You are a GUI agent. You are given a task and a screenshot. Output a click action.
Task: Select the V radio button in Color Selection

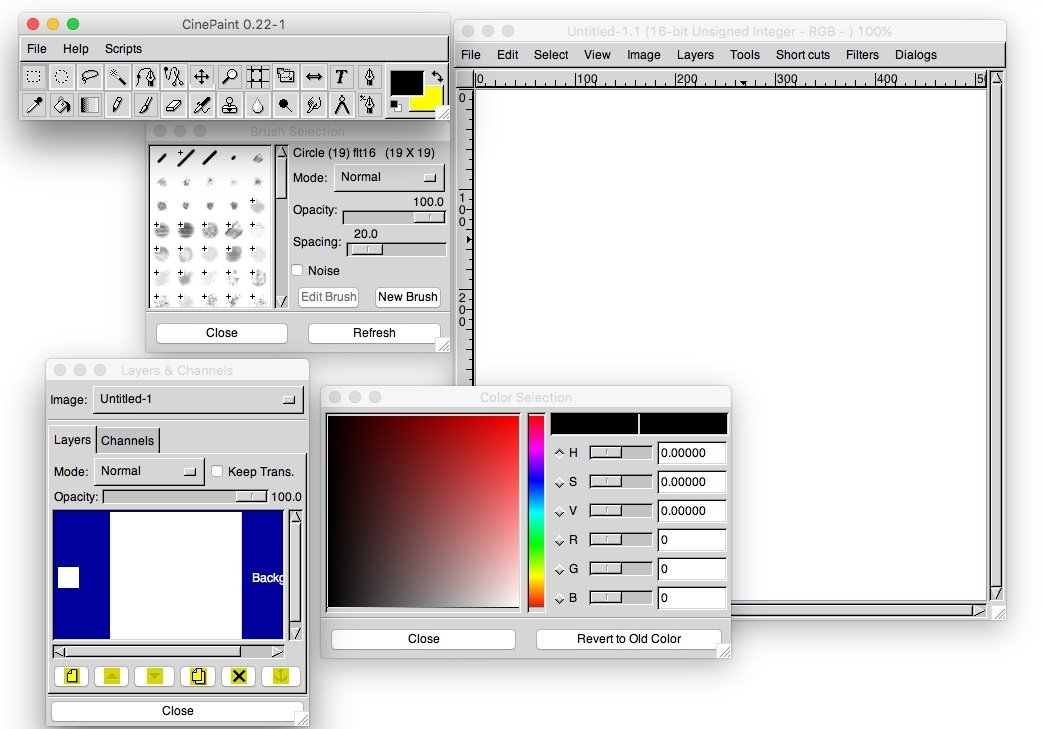click(x=559, y=511)
